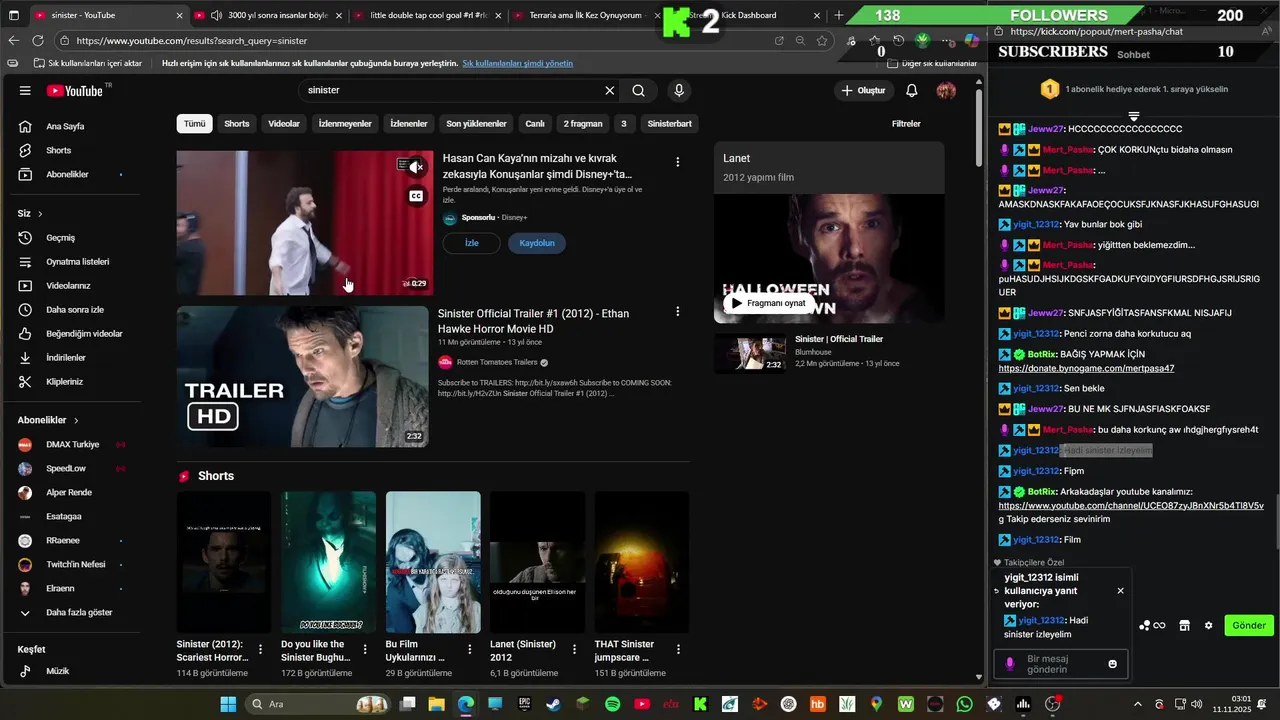Open more options for Lanet (Sinister) 2012 short
1280x720 pixels.
point(574,649)
